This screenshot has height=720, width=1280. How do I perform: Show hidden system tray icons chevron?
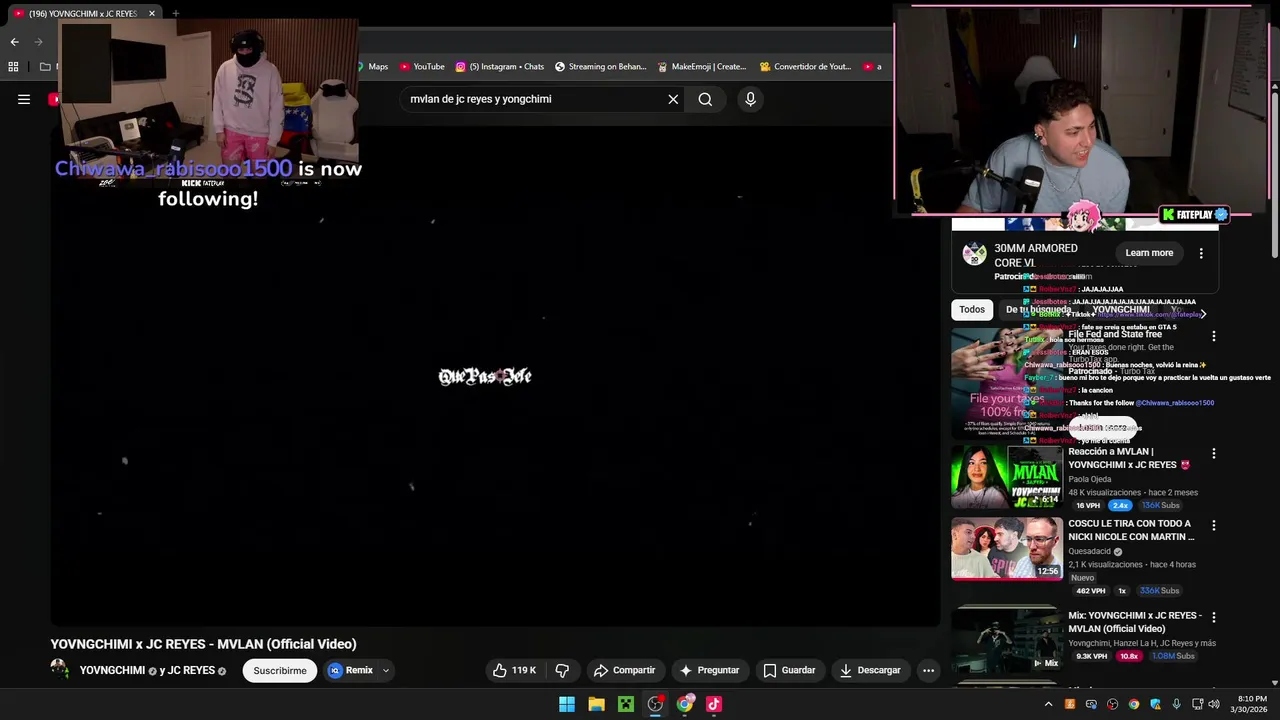pyautogui.click(x=1048, y=704)
